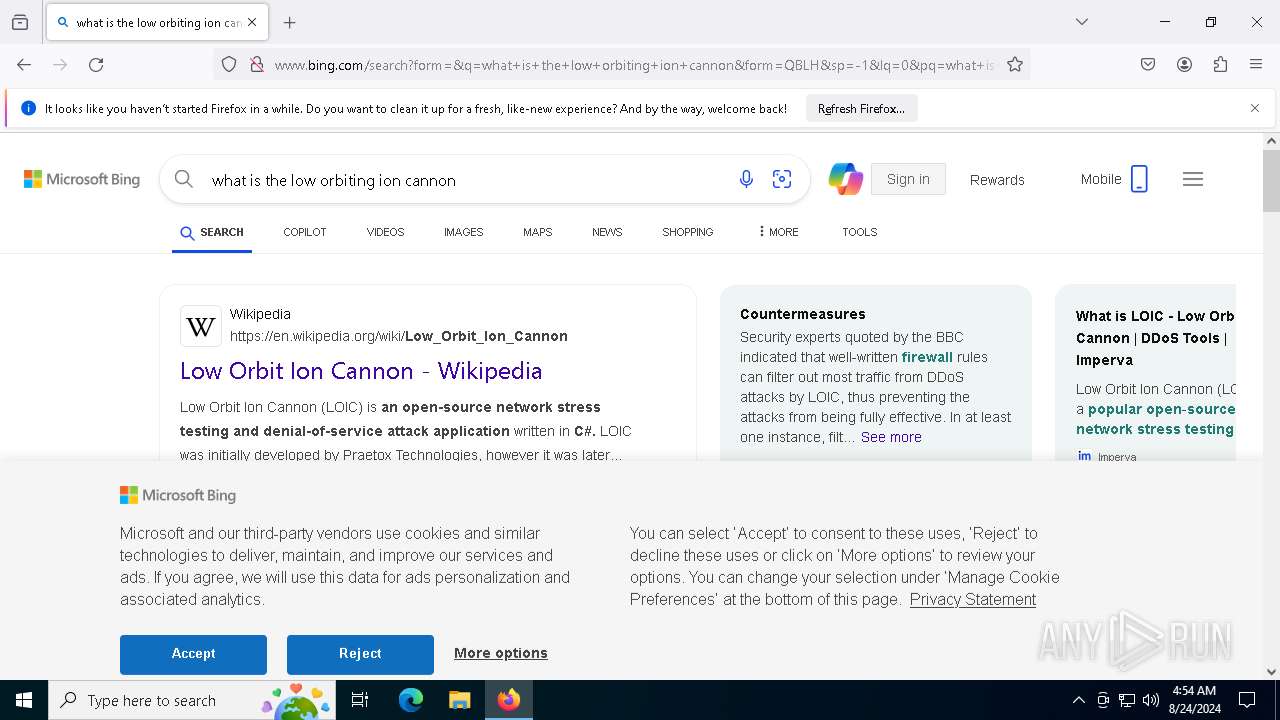Switch to the Shopping tab

point(687,232)
